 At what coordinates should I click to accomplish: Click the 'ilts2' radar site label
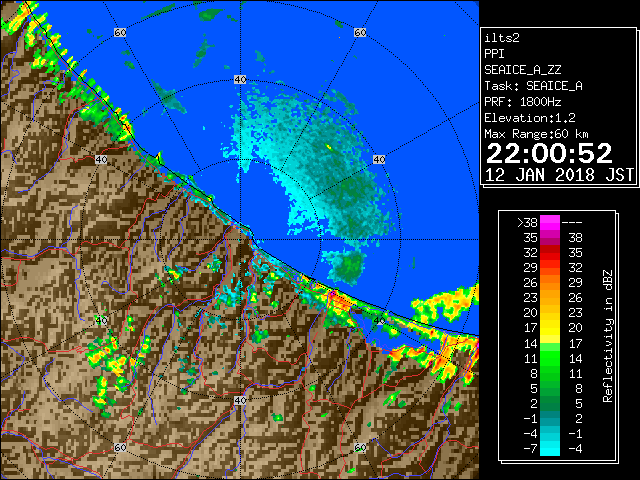tap(502, 38)
